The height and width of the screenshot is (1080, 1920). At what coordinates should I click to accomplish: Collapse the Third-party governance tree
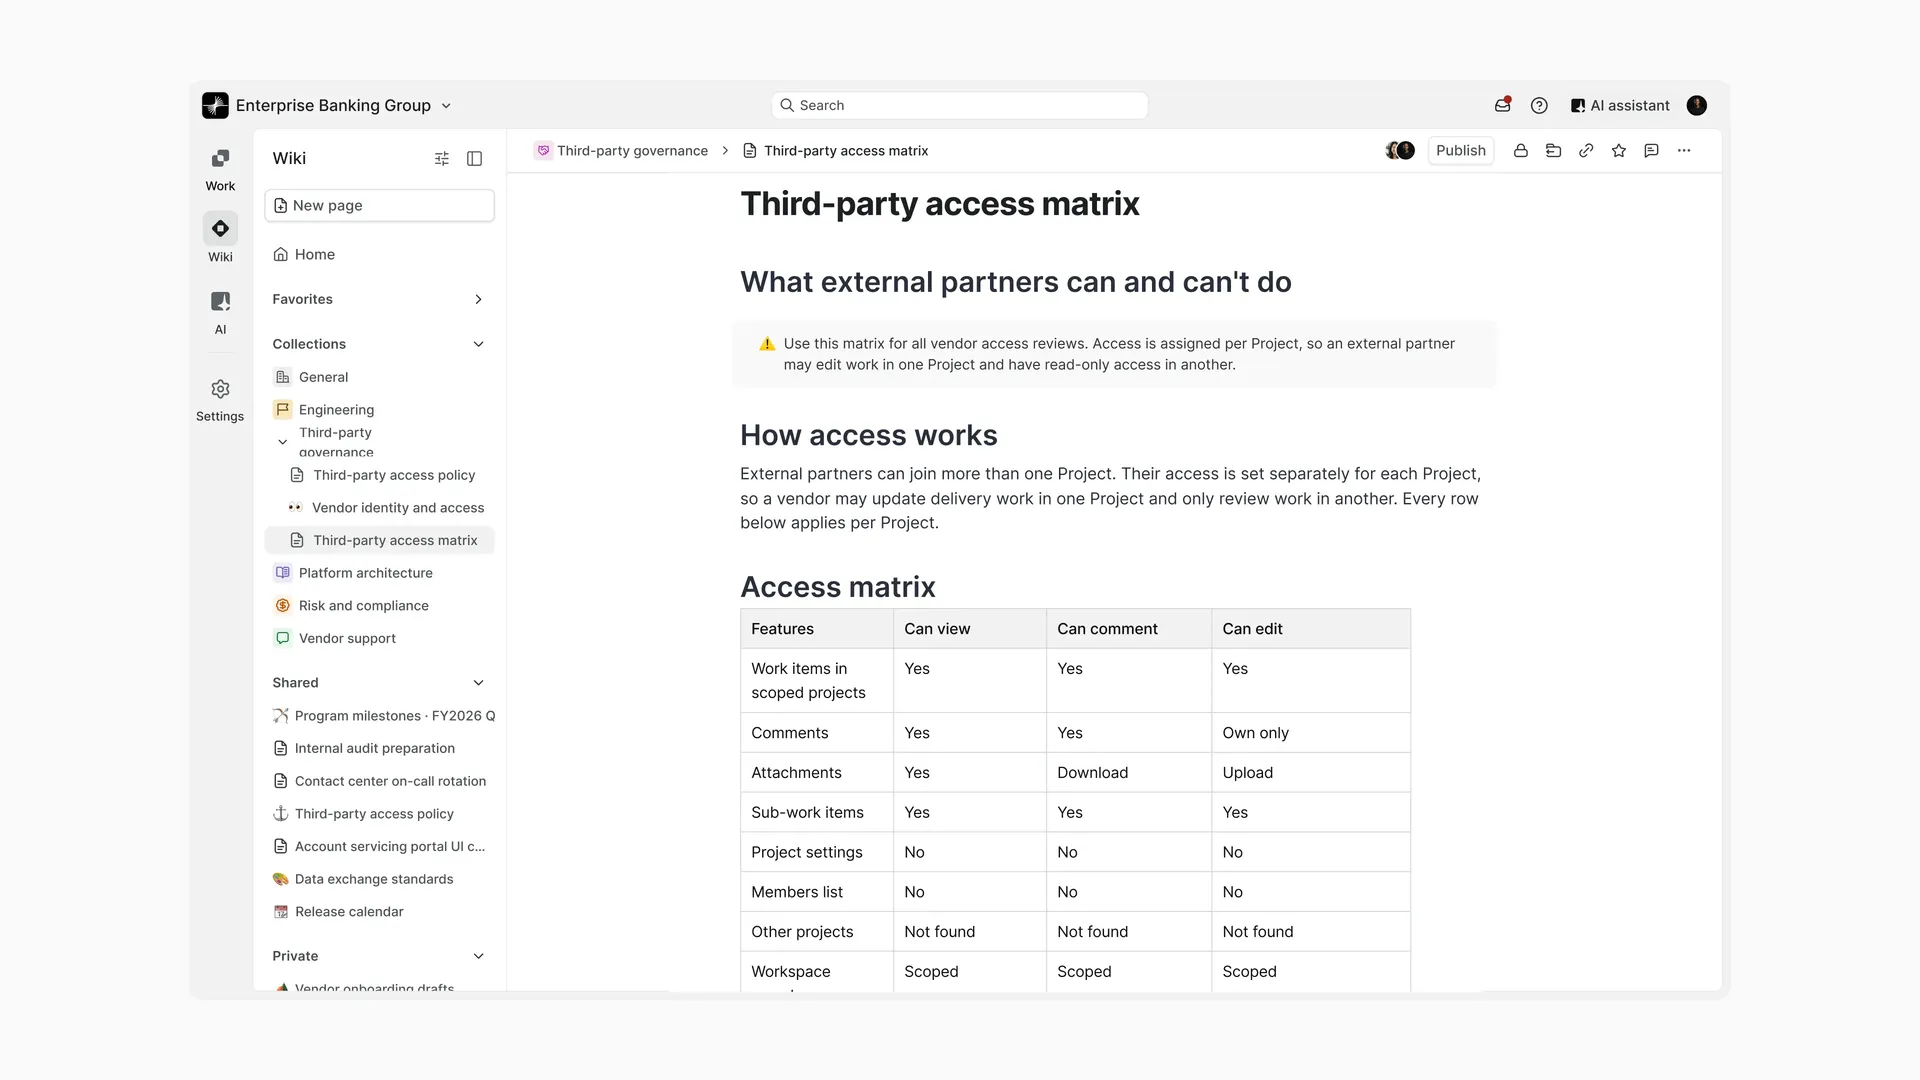(282, 441)
